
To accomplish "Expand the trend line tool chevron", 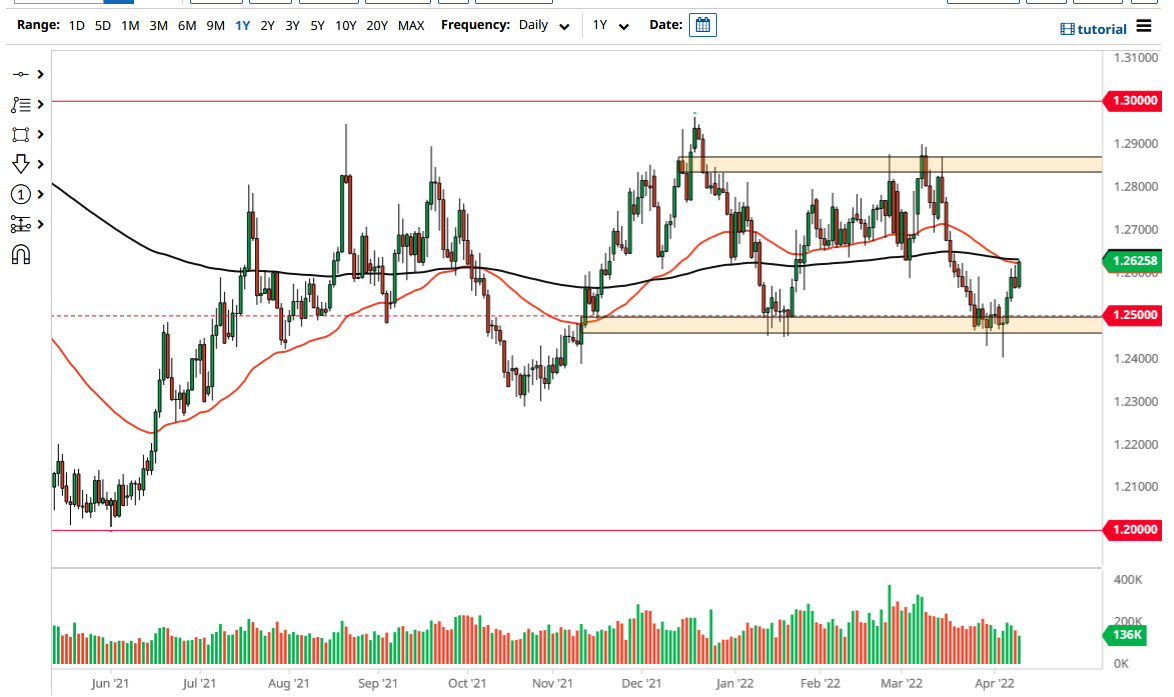I will pyautogui.click(x=38, y=104).
